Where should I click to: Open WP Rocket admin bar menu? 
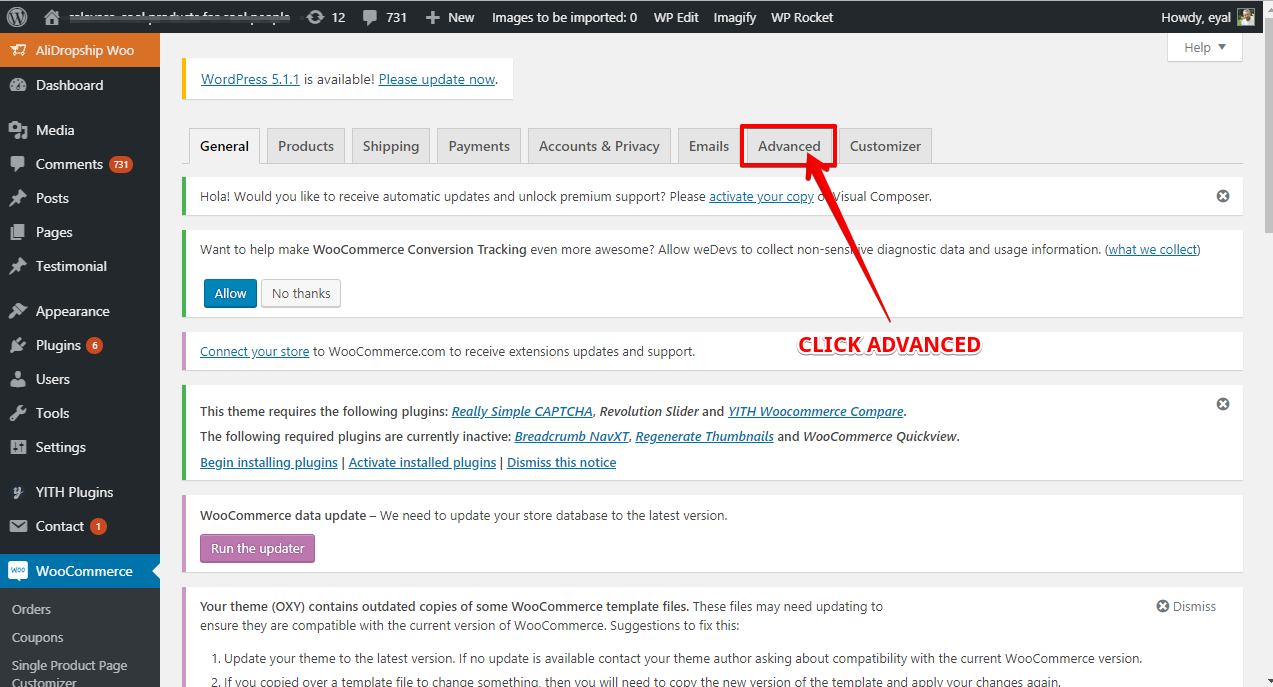pos(802,17)
